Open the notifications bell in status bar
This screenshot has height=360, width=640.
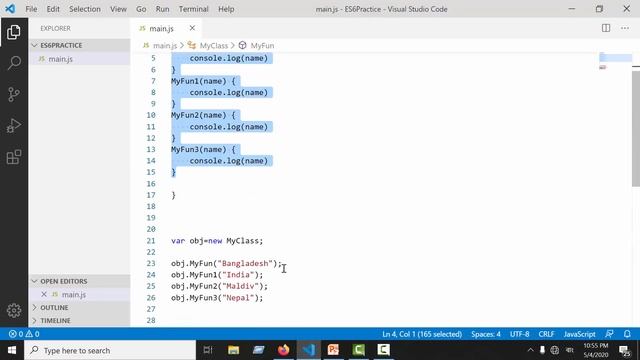(627, 334)
